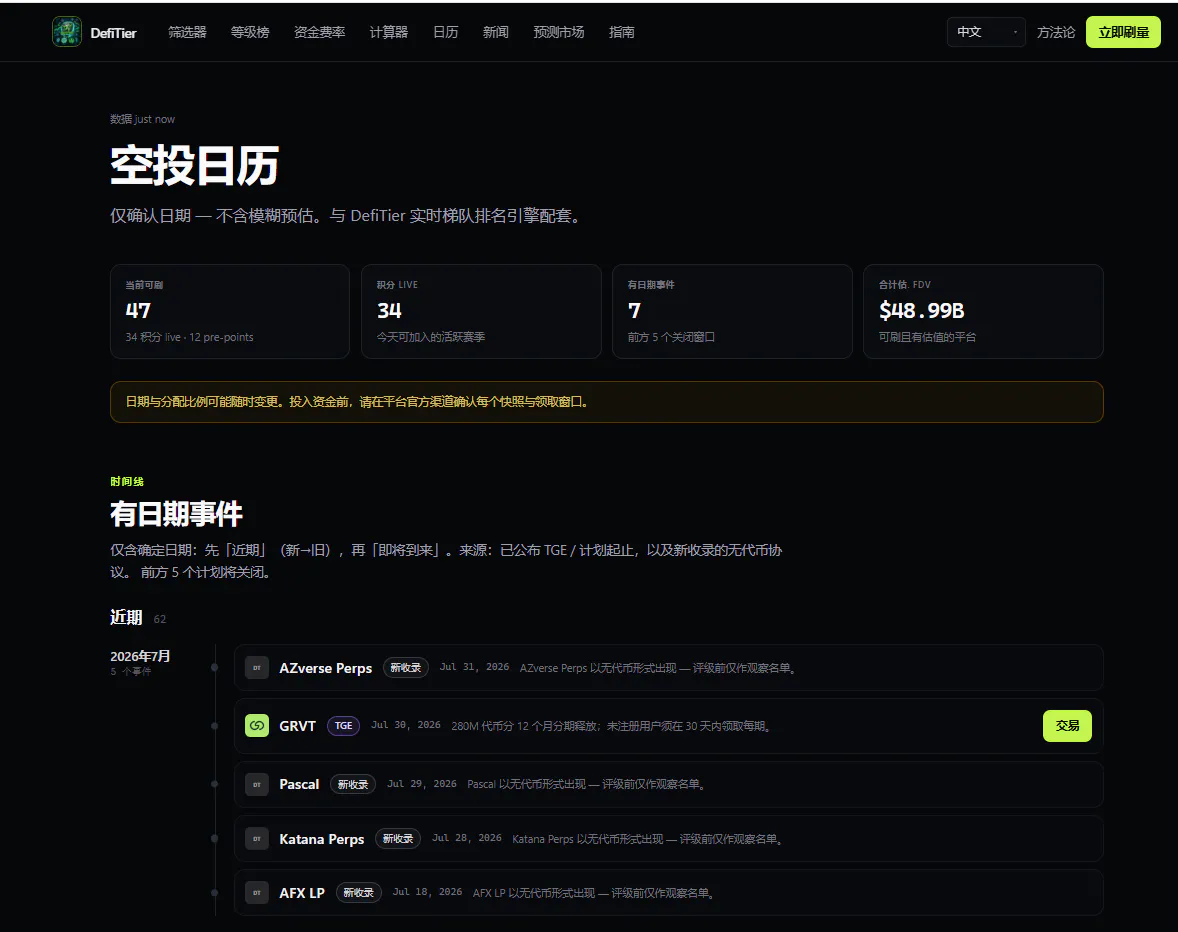Click the GRVT event name

click(298, 726)
